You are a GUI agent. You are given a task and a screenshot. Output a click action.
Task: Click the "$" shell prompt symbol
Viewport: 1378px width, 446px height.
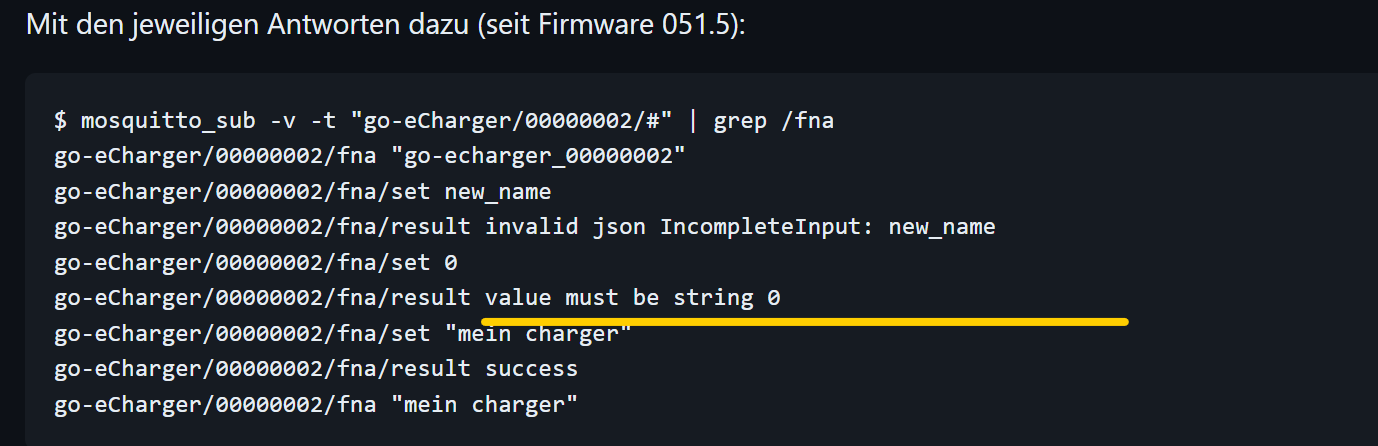click(60, 122)
